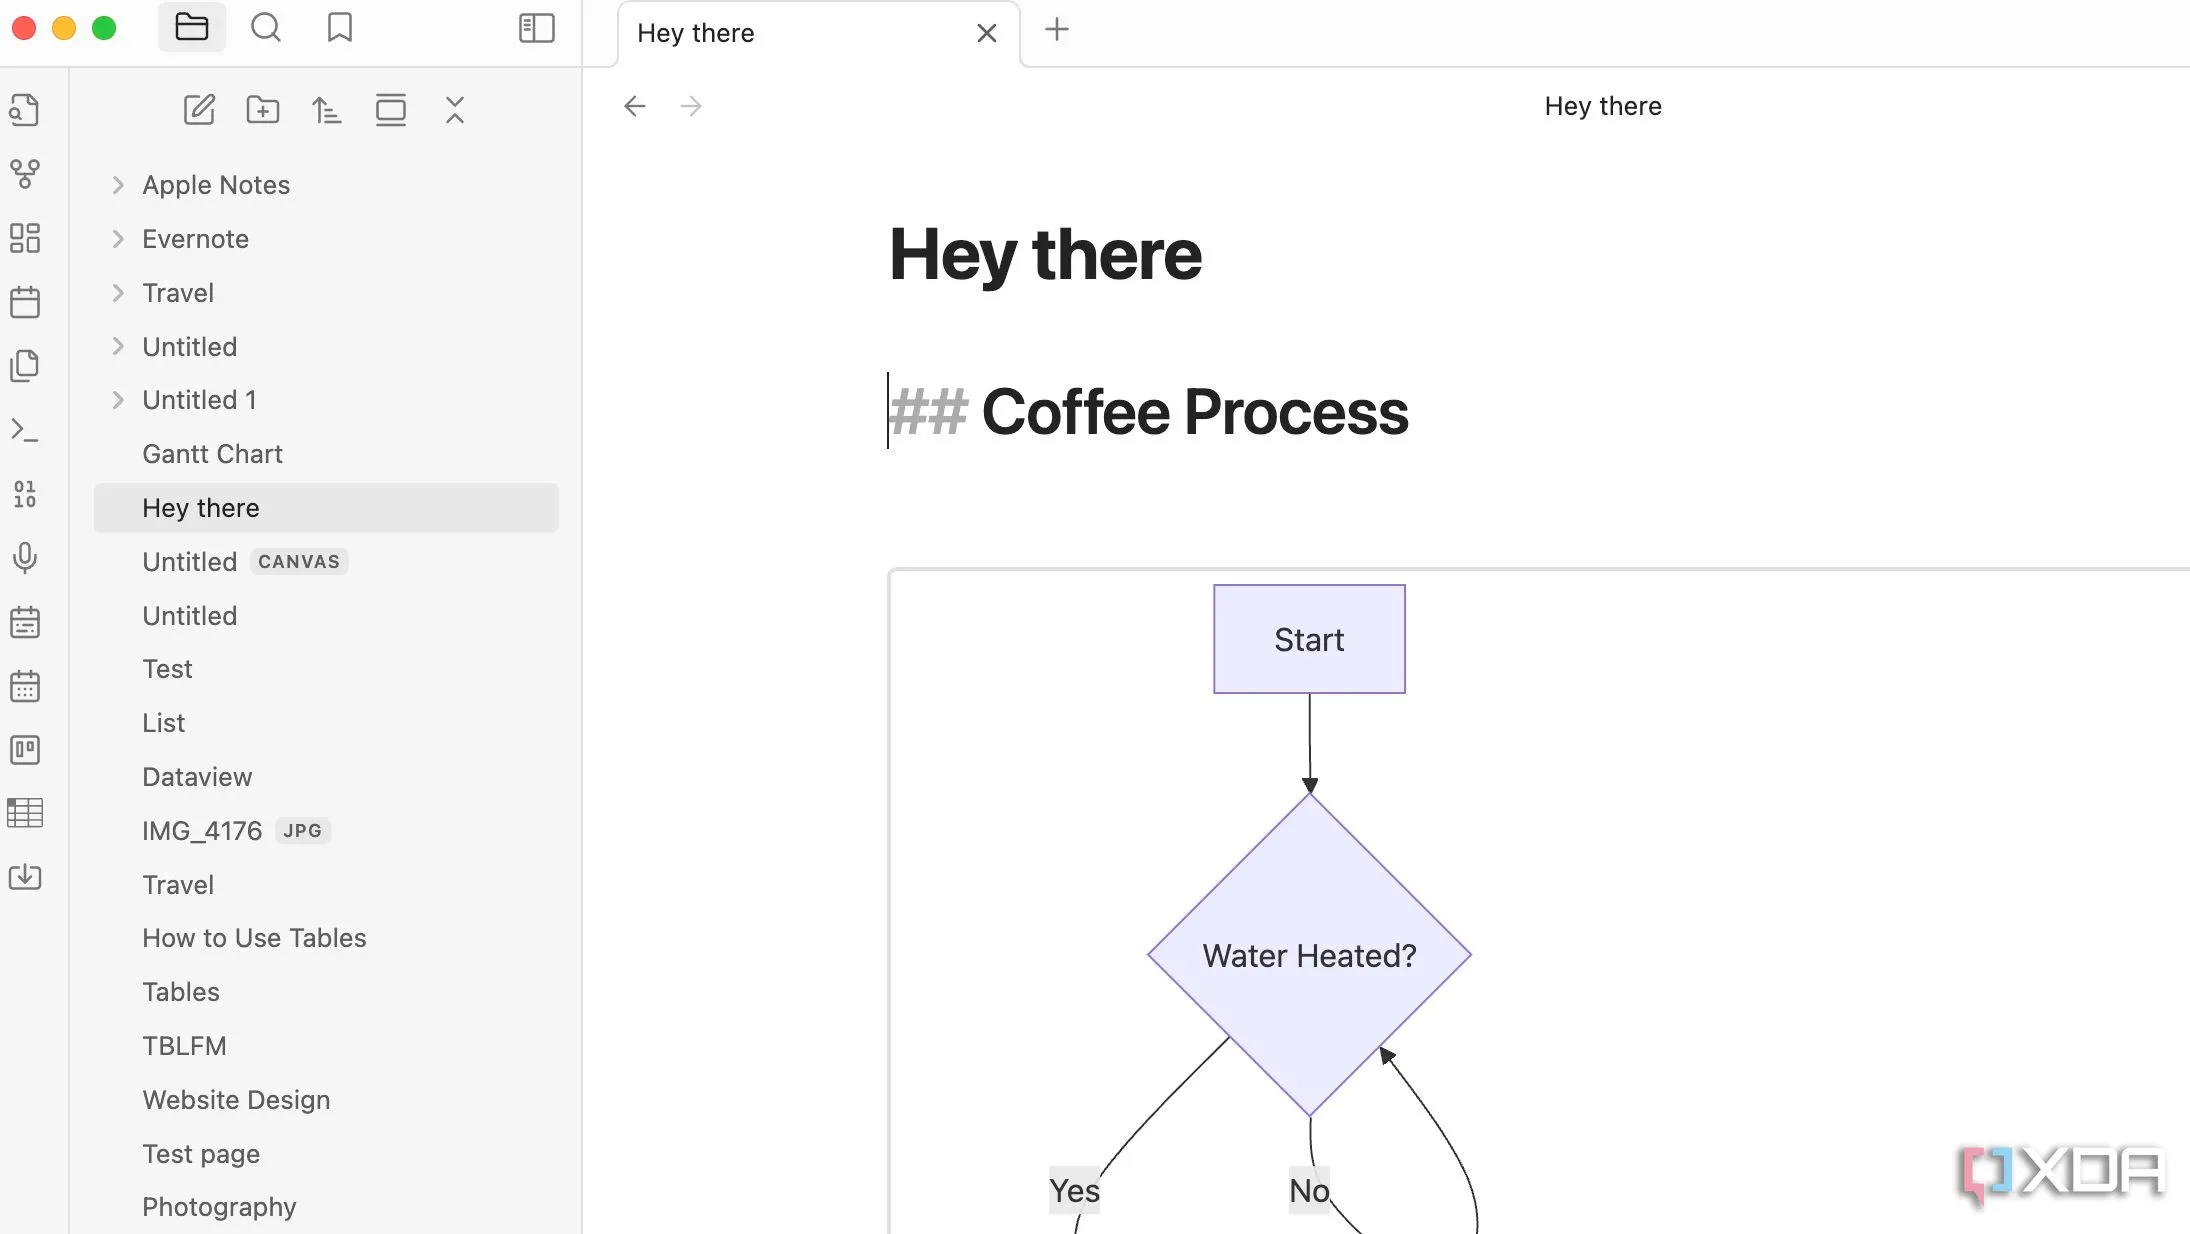Open the Test note
2190x1234 pixels.
pos(326,669)
